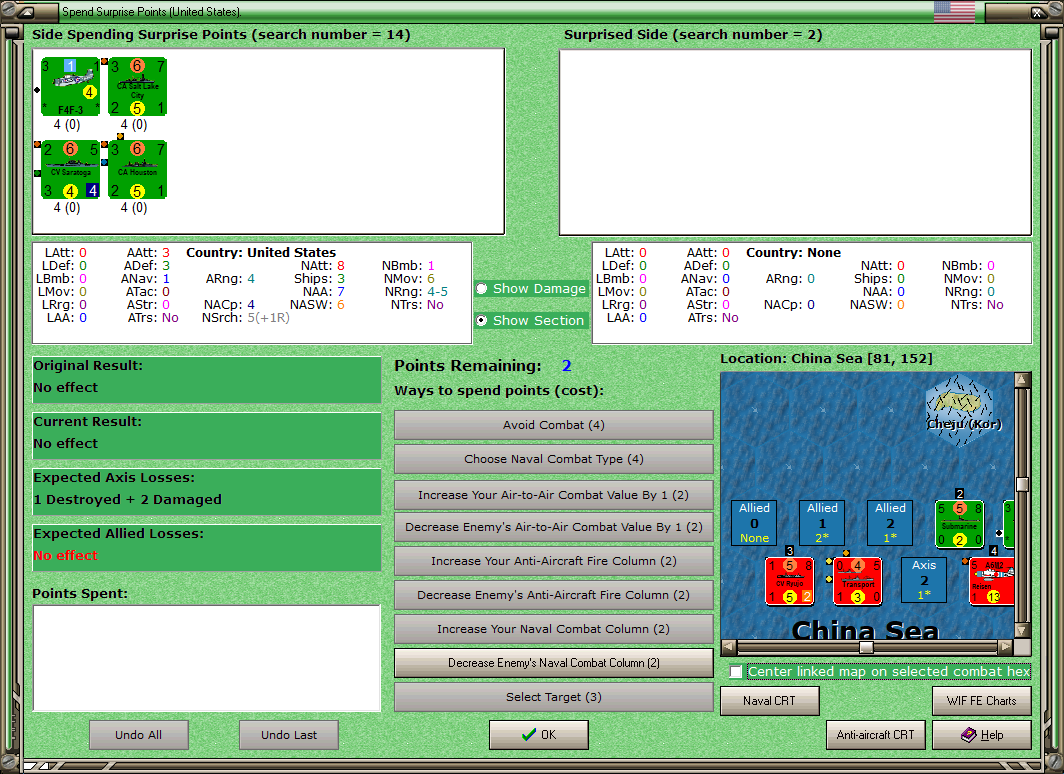This screenshot has width=1064, height=774.
Task: Click the map vertical scrollbar thumb
Action: pyautogui.click(x=1023, y=484)
